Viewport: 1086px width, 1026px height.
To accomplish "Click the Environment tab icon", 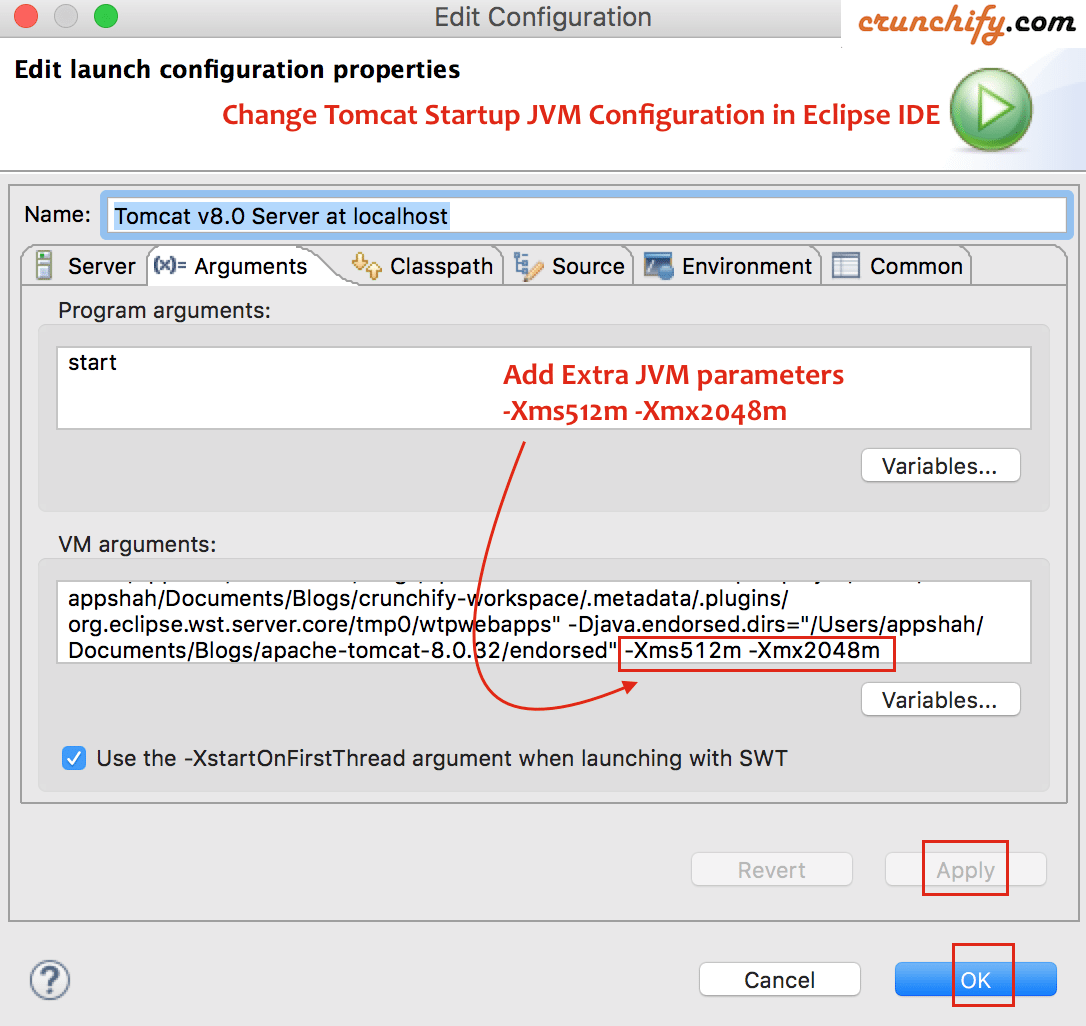I will [x=659, y=266].
